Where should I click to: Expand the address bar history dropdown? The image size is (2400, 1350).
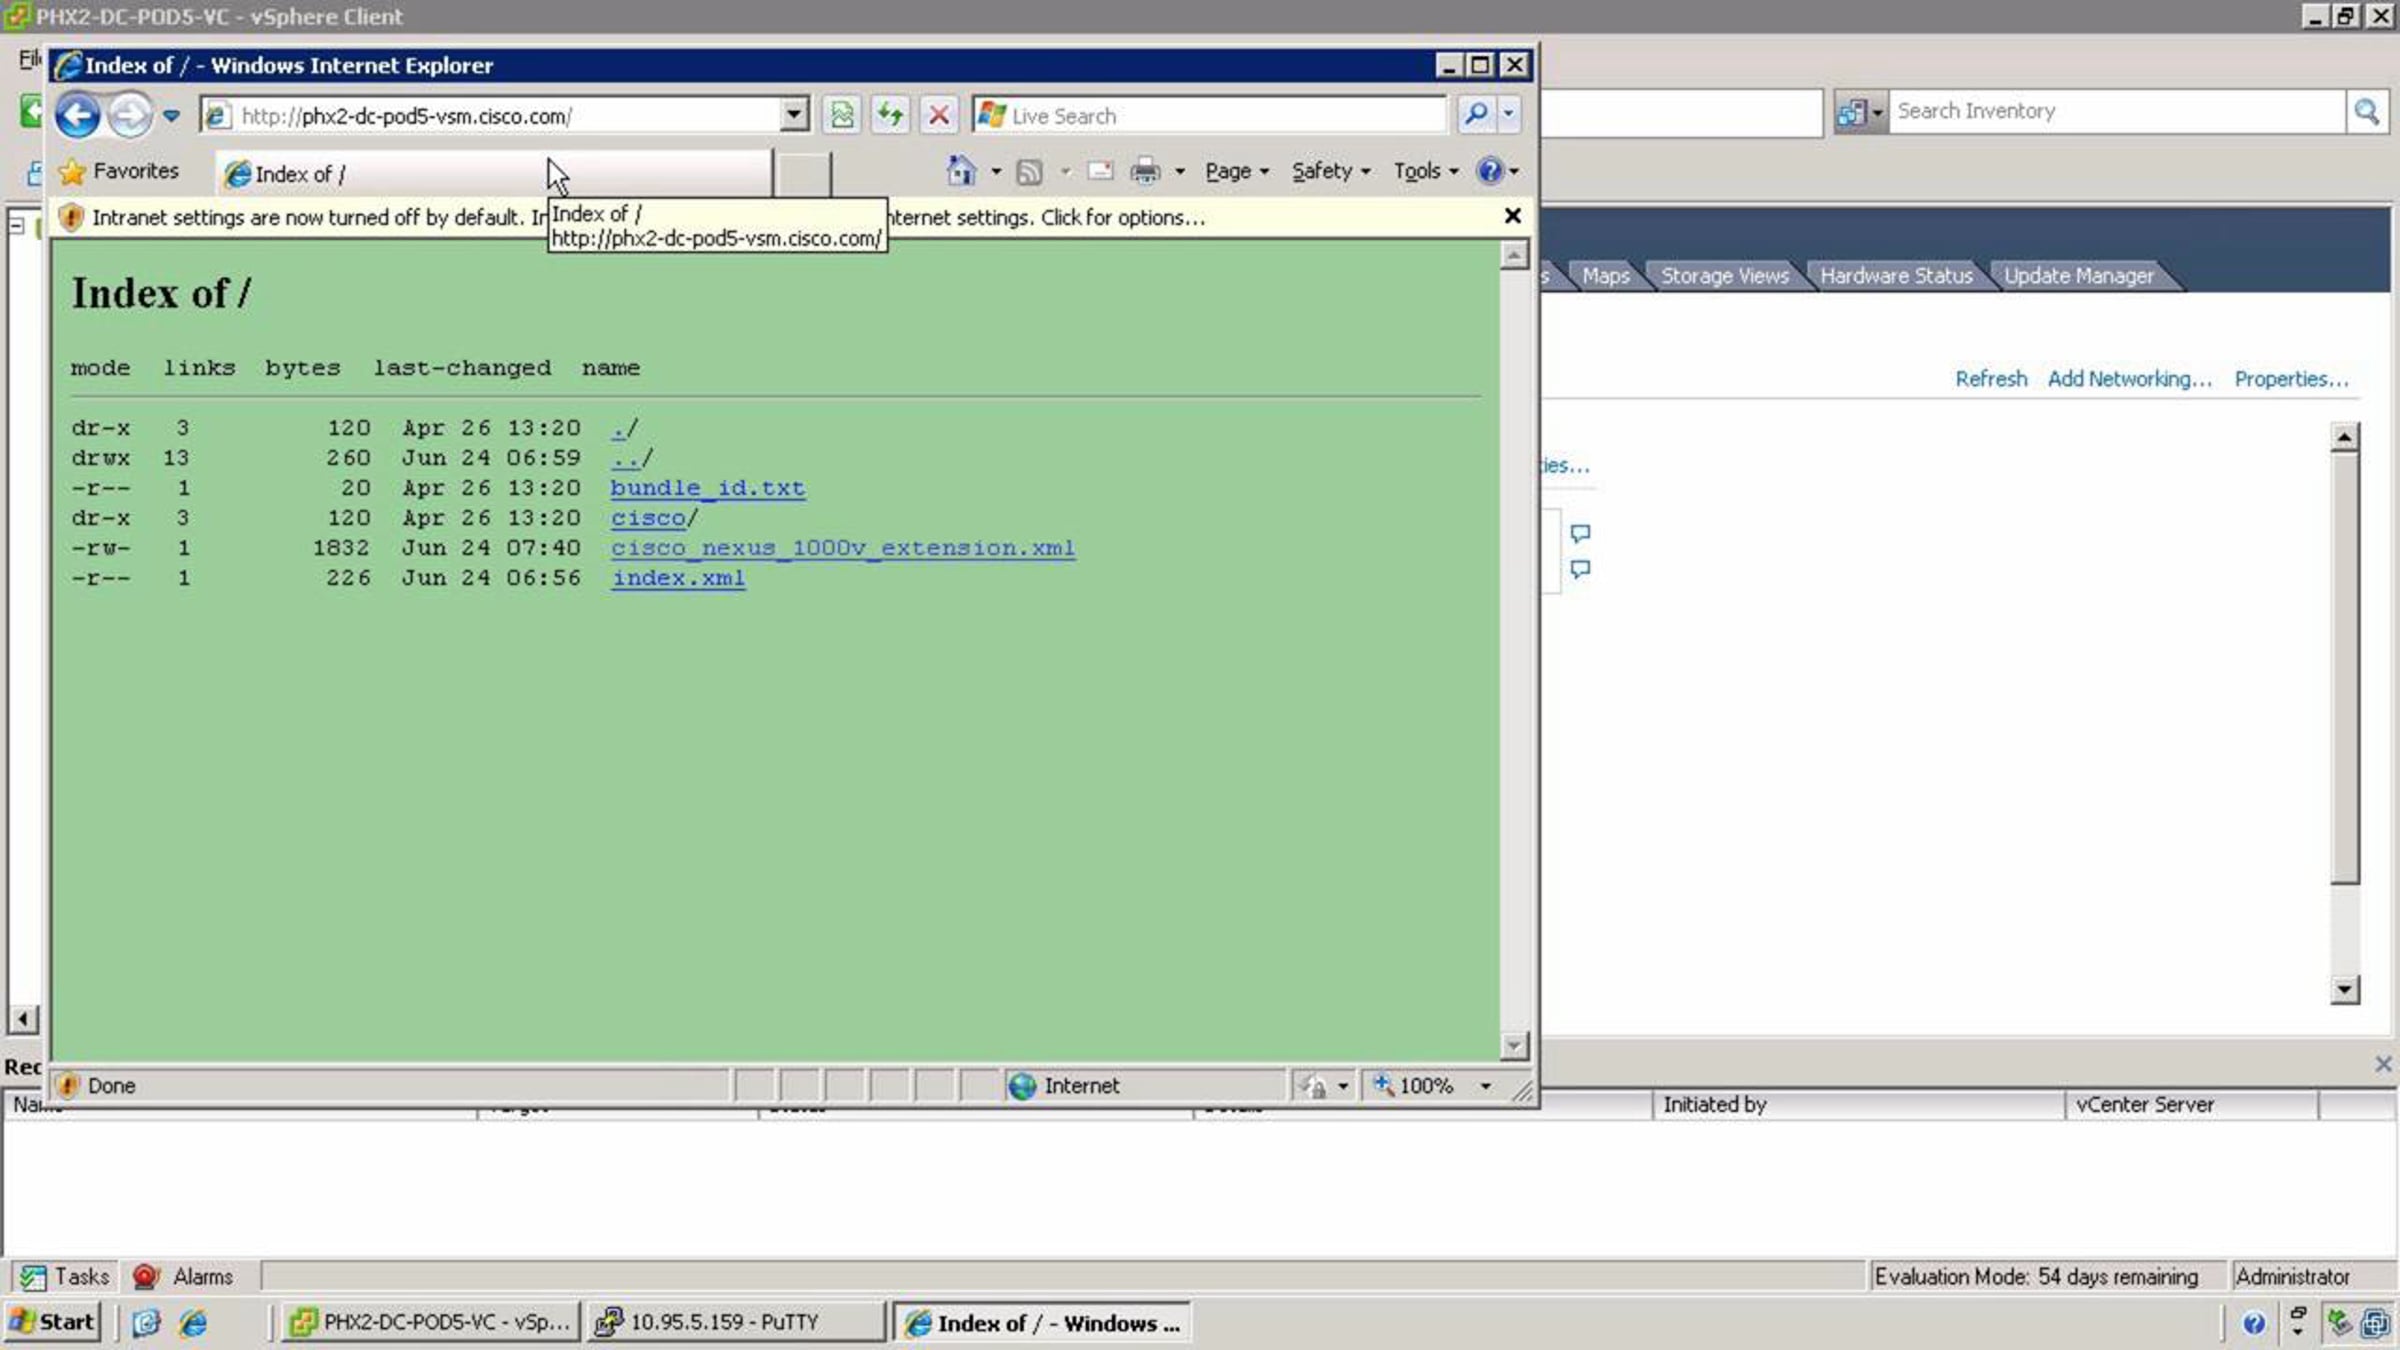click(x=794, y=115)
